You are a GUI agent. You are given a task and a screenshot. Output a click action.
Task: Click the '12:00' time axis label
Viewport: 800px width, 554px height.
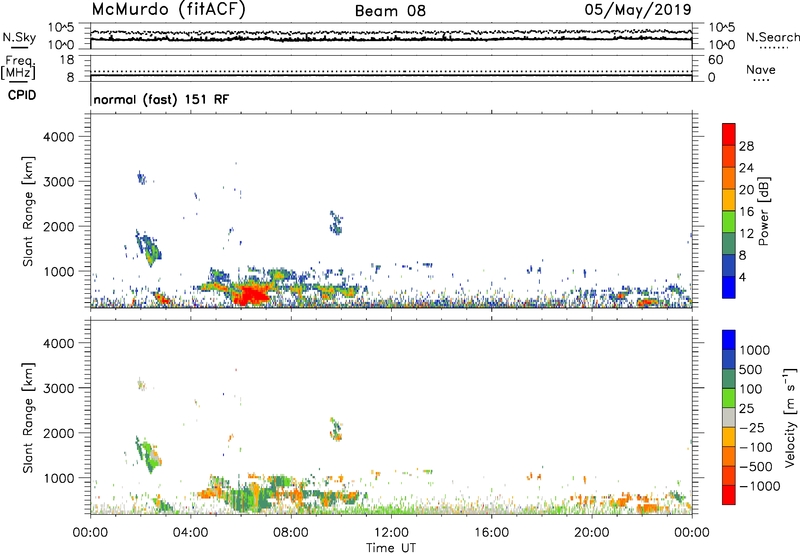point(391,533)
